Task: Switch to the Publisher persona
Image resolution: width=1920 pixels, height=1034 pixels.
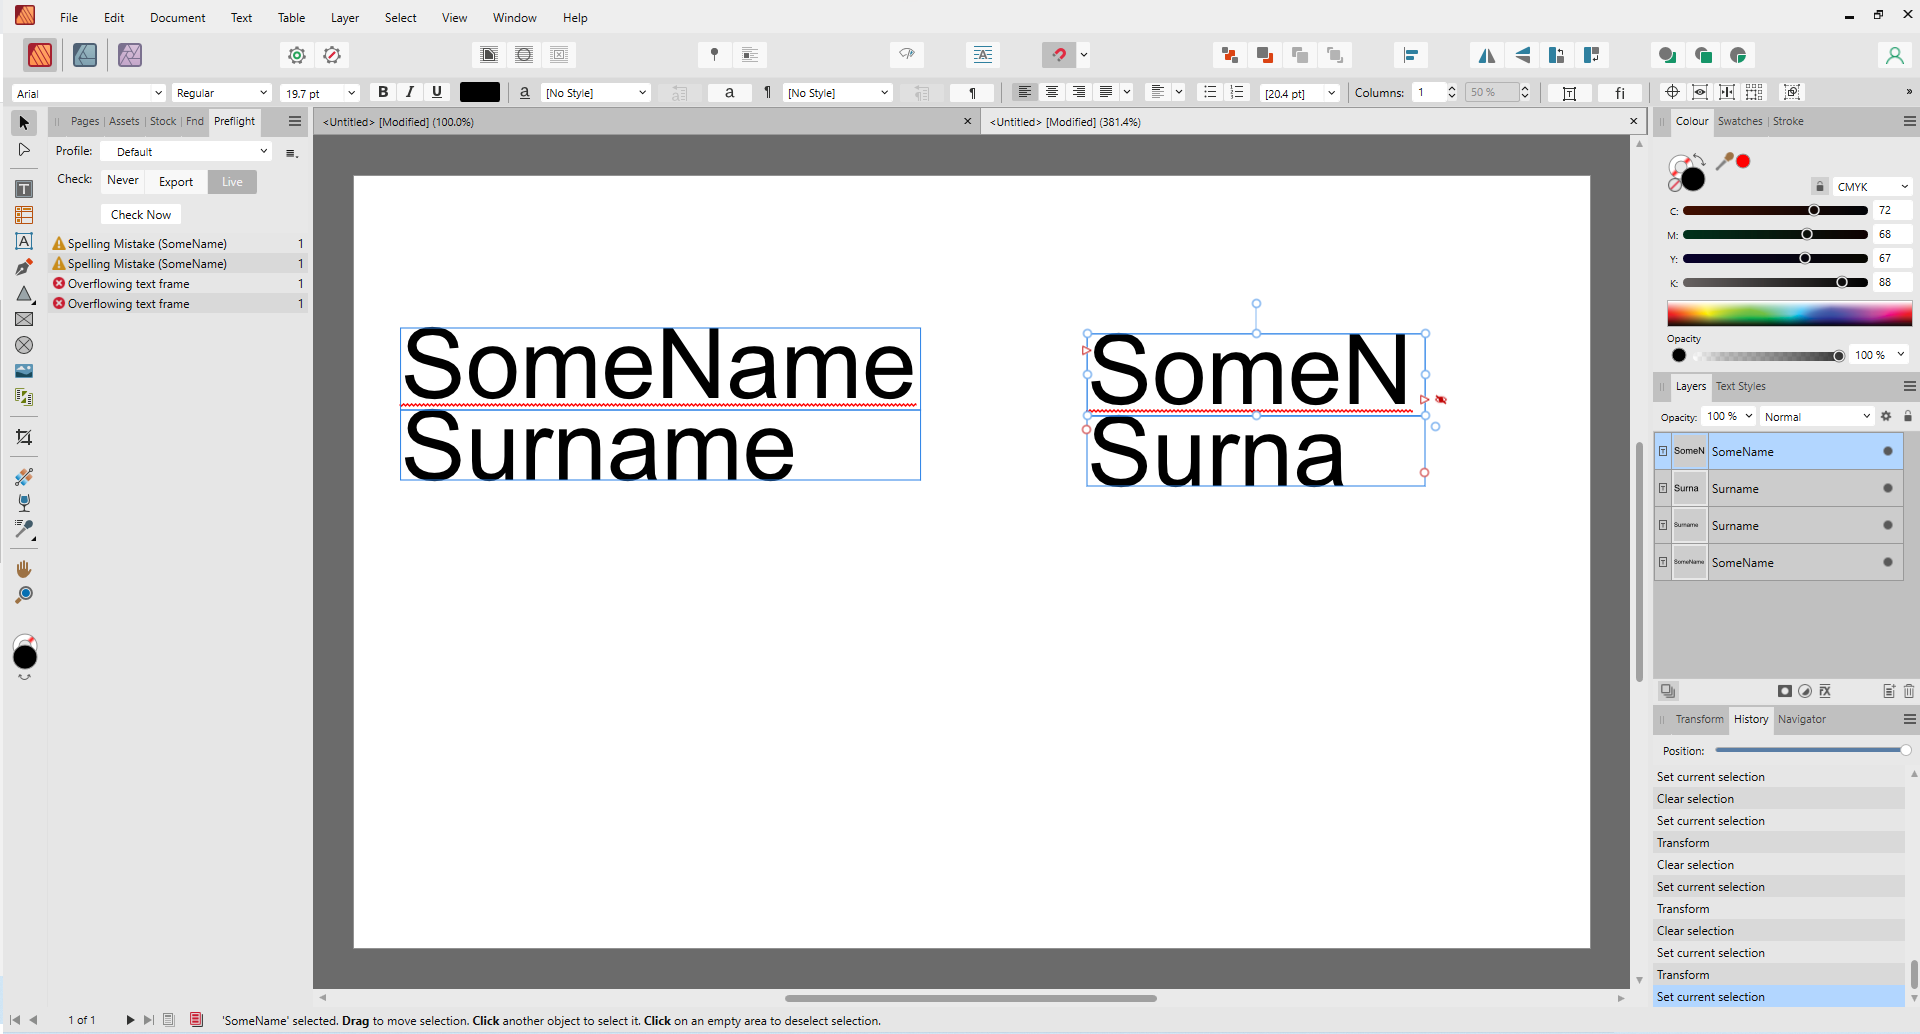Action: 40,55
